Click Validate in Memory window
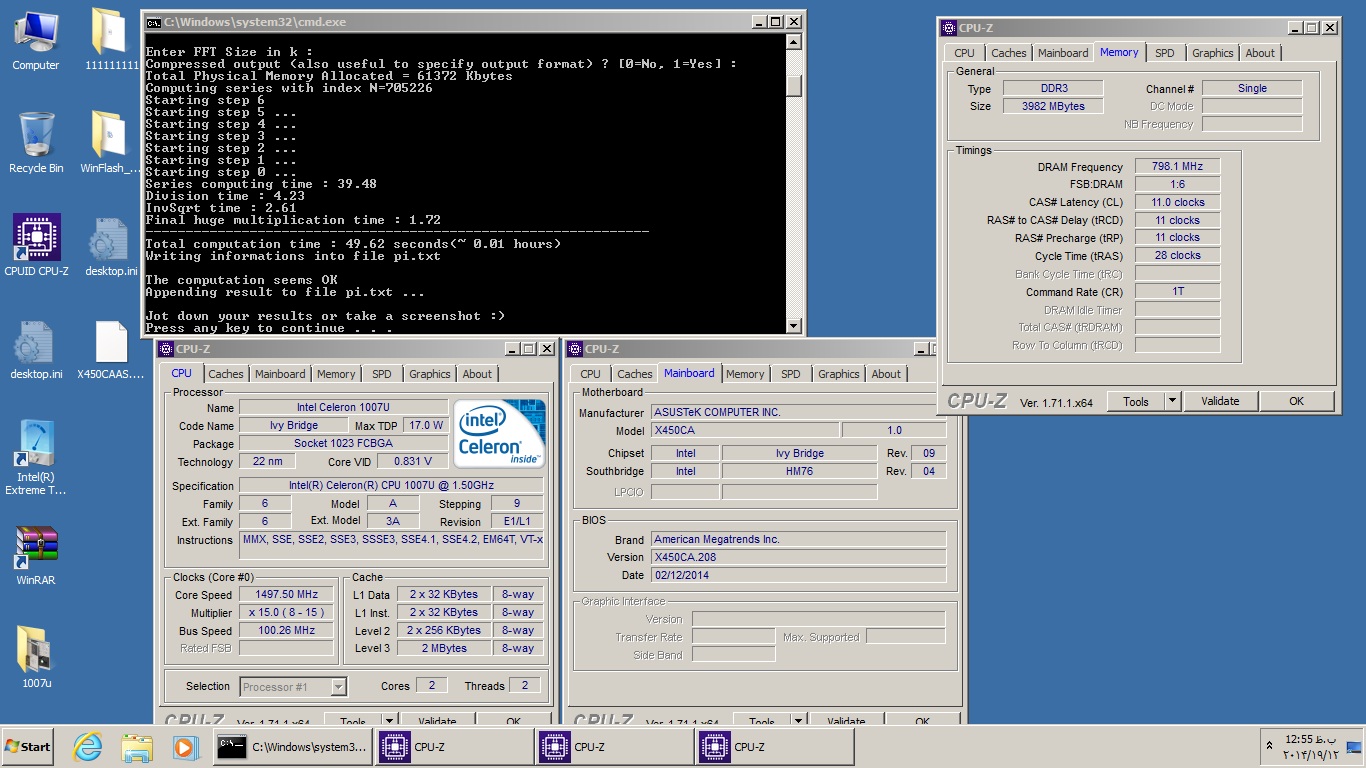The width and height of the screenshot is (1366, 768). (x=1220, y=401)
